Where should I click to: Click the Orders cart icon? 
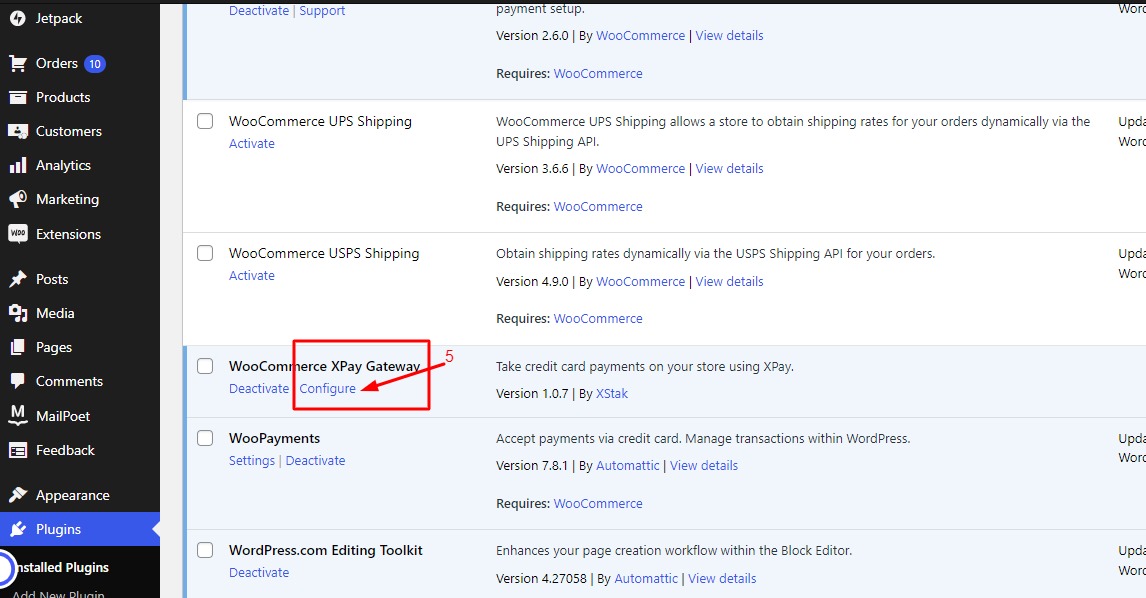[18, 64]
